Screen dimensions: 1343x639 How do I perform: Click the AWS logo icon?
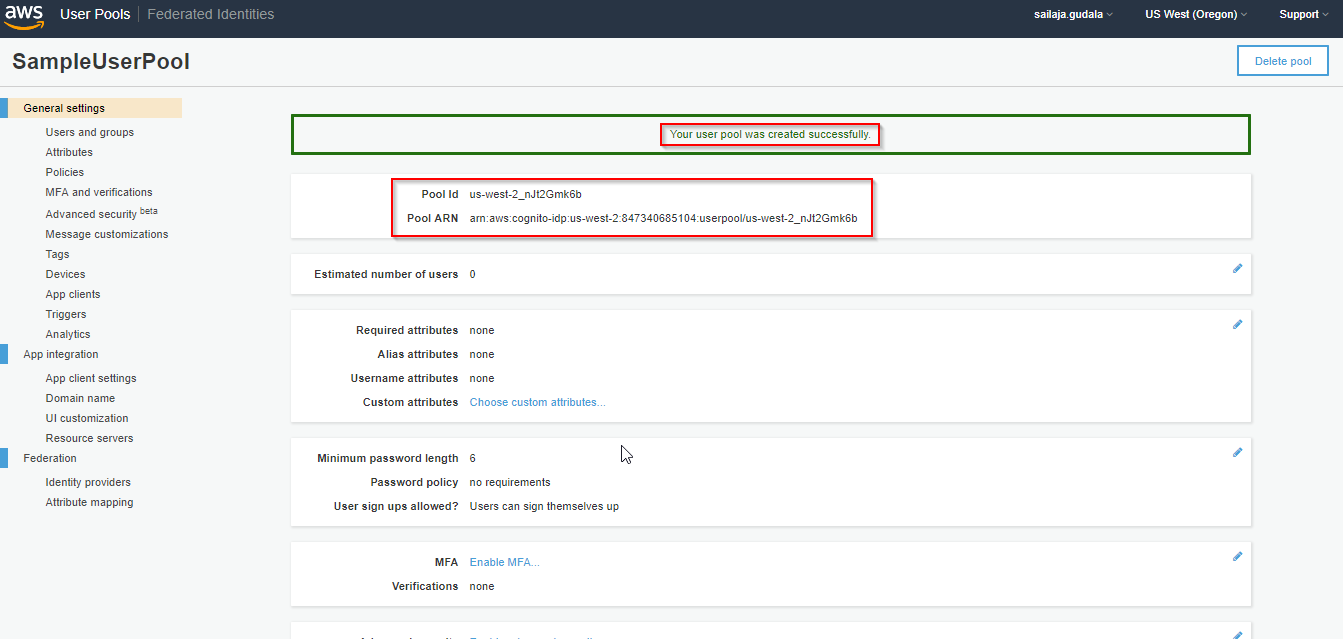coord(23,16)
